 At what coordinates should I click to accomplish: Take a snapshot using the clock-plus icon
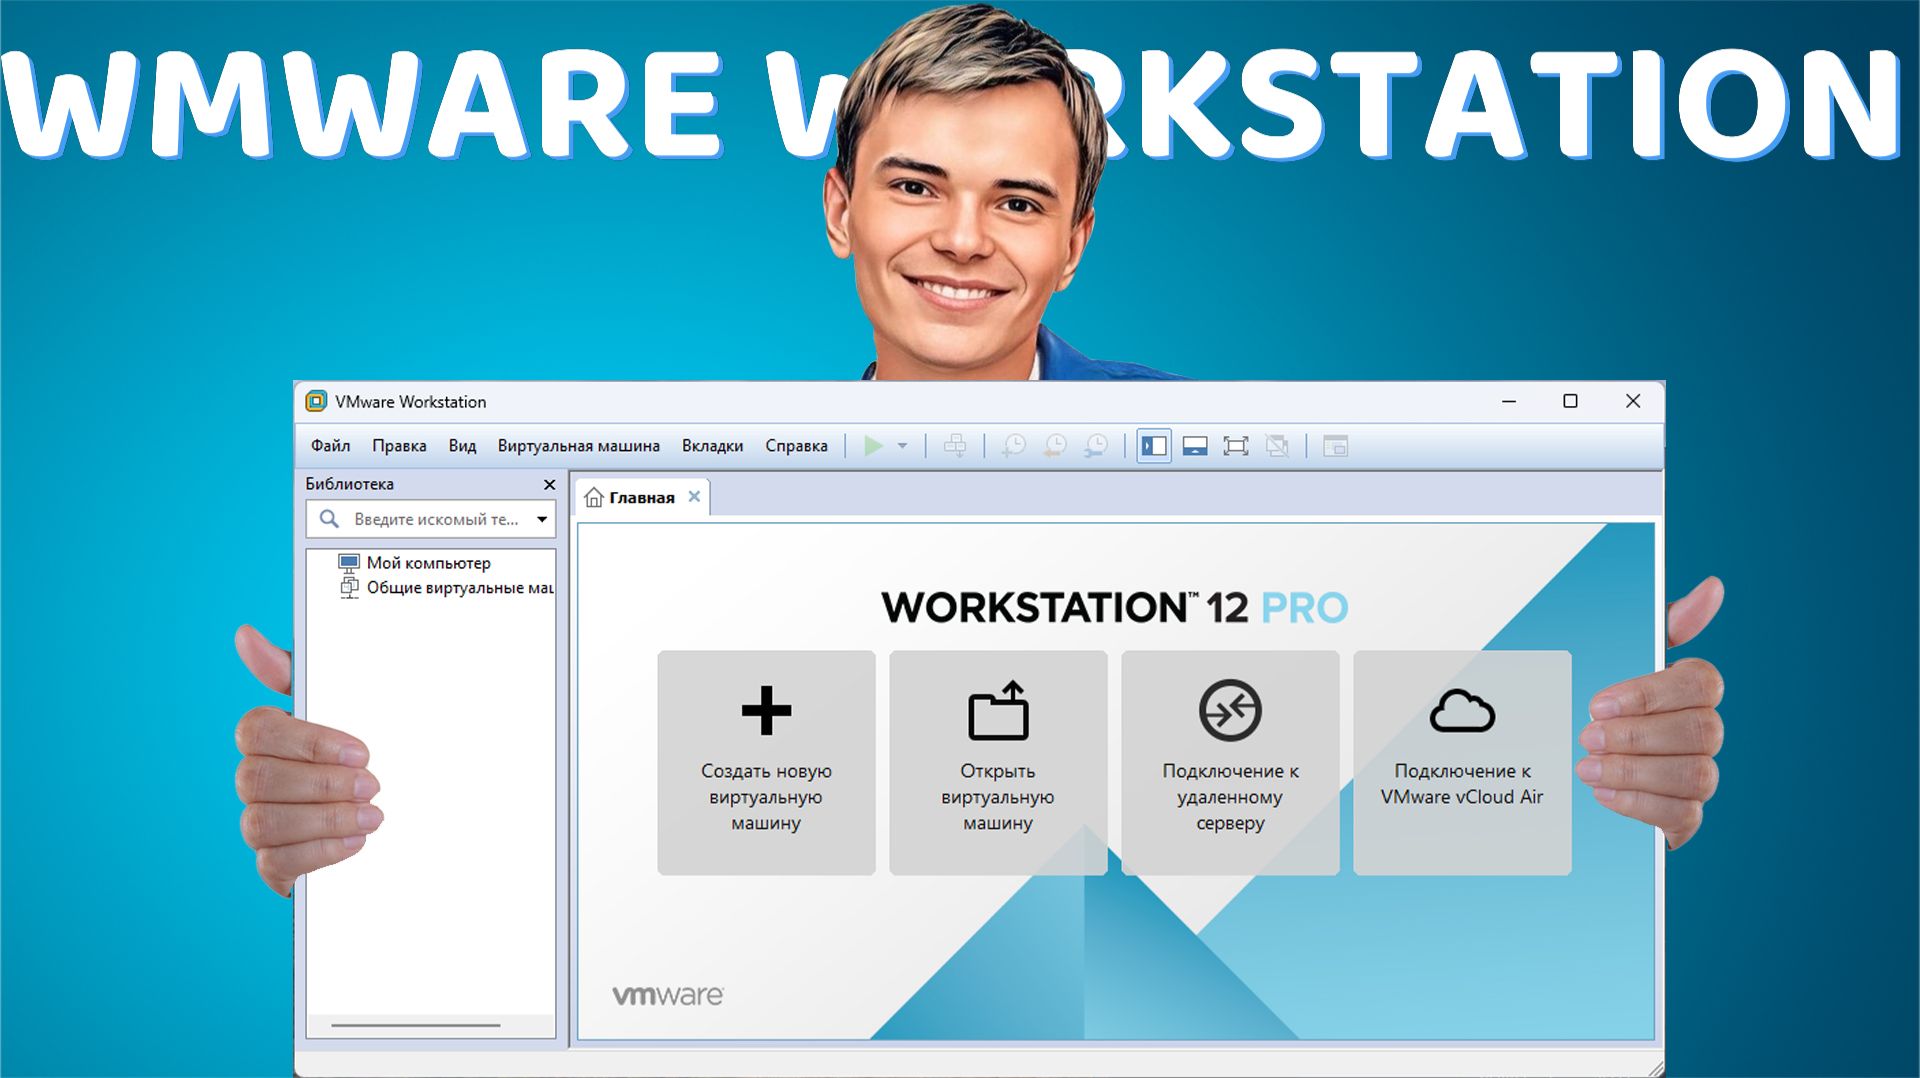[x=1013, y=447]
